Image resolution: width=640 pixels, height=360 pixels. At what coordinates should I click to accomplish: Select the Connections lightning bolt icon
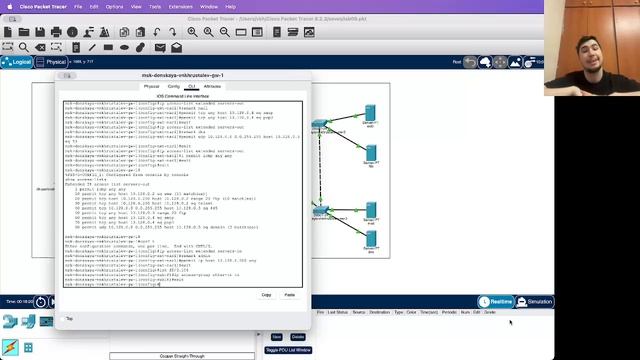click(x=10, y=347)
